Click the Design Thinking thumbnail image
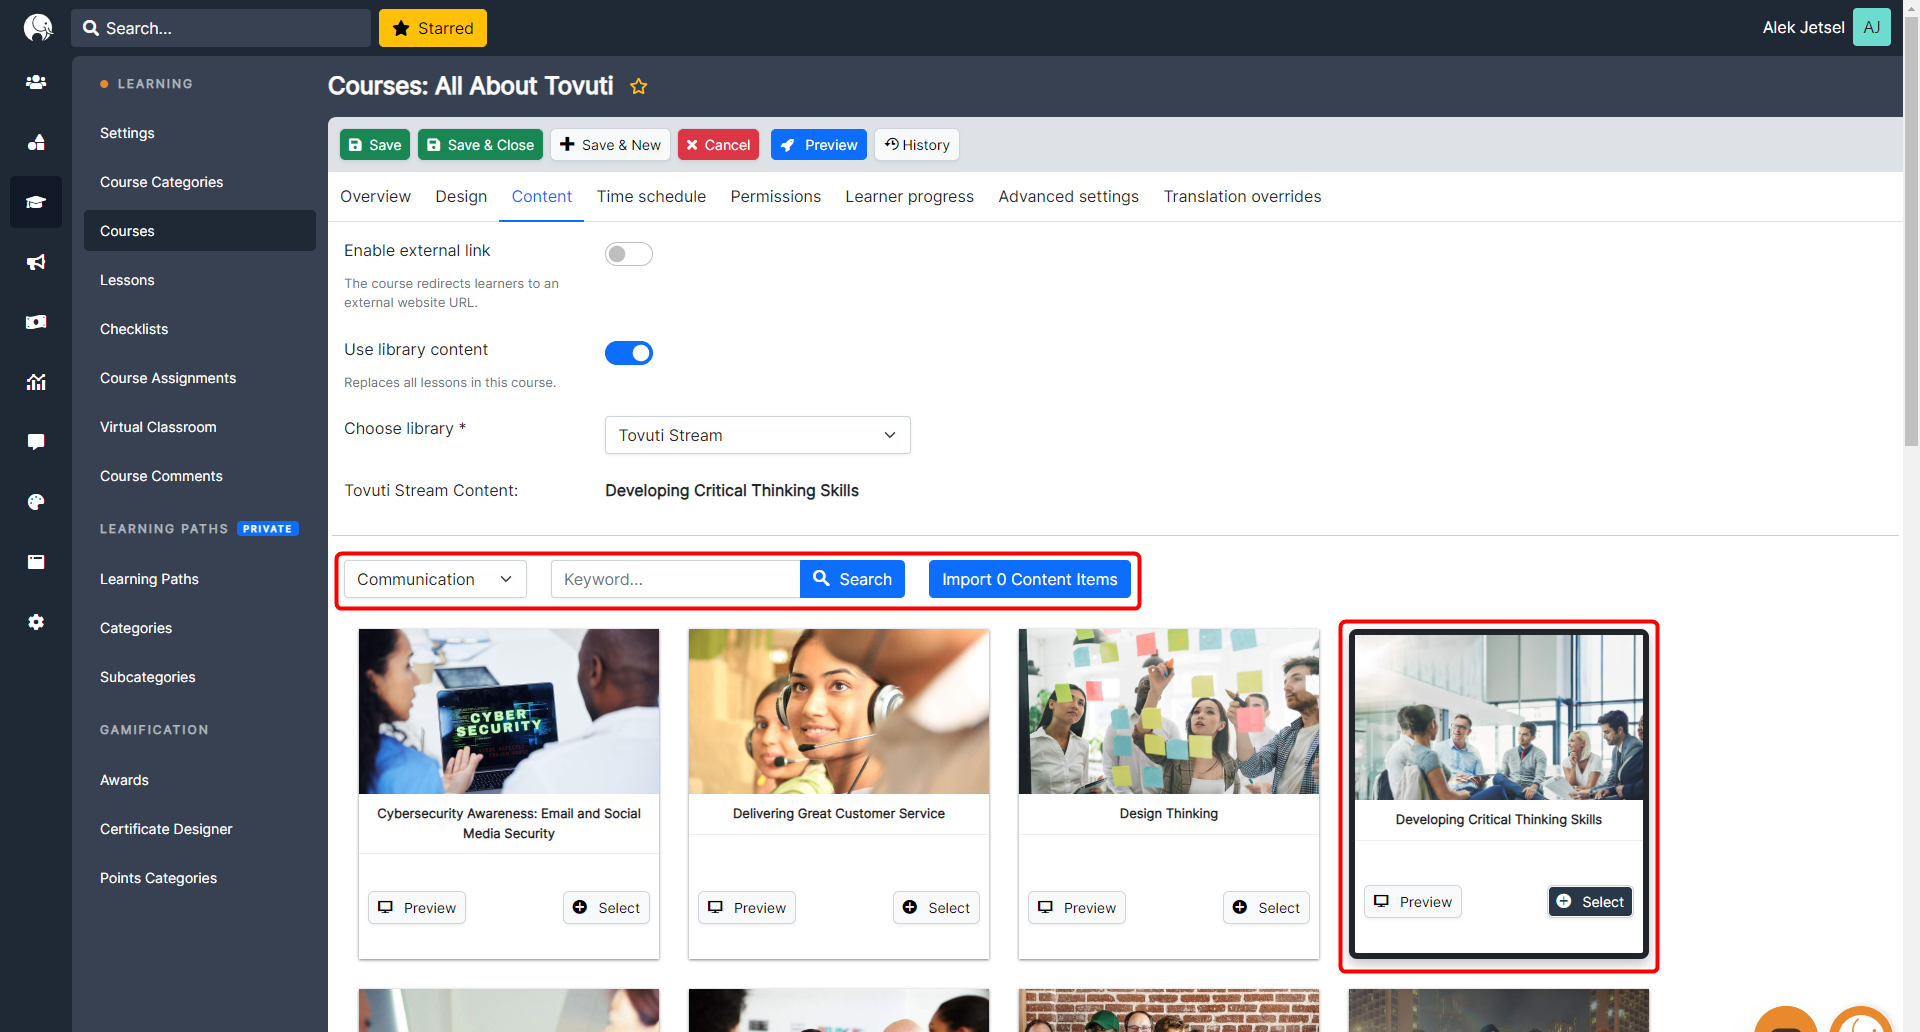 (x=1169, y=711)
